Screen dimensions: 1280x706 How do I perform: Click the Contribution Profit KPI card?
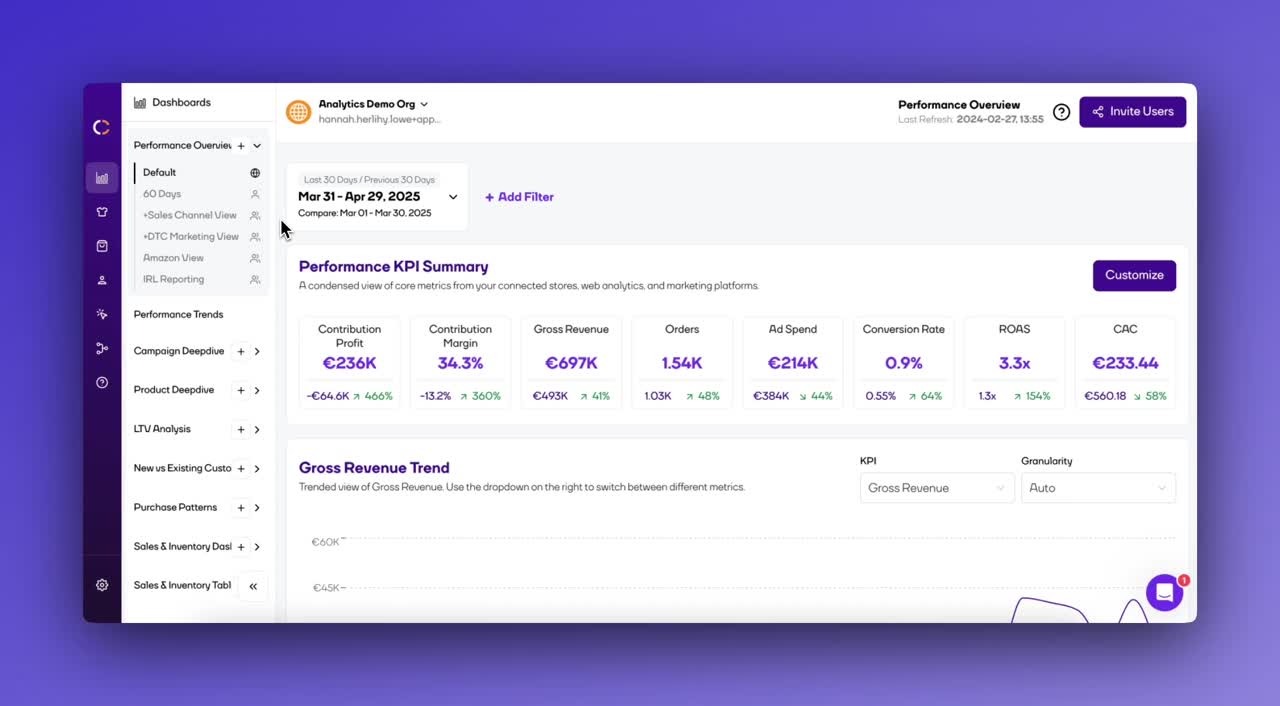point(349,362)
